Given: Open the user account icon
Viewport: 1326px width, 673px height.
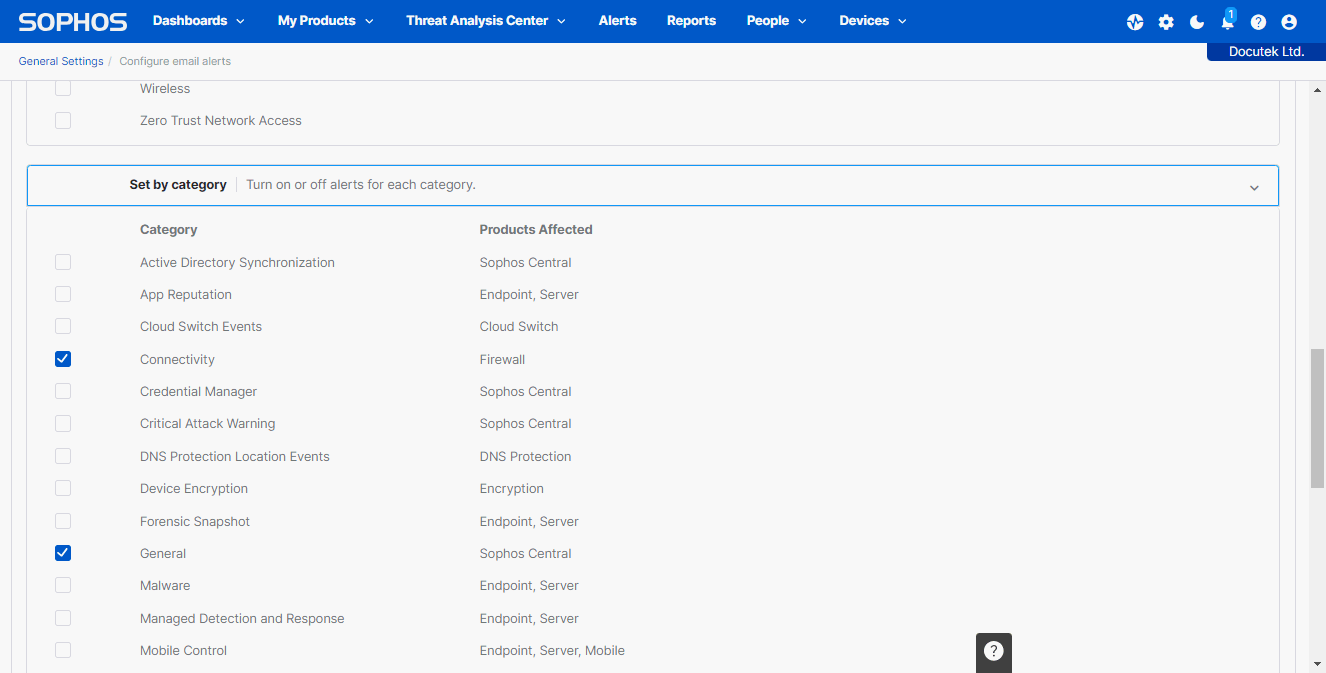Looking at the screenshot, I should tap(1289, 22).
